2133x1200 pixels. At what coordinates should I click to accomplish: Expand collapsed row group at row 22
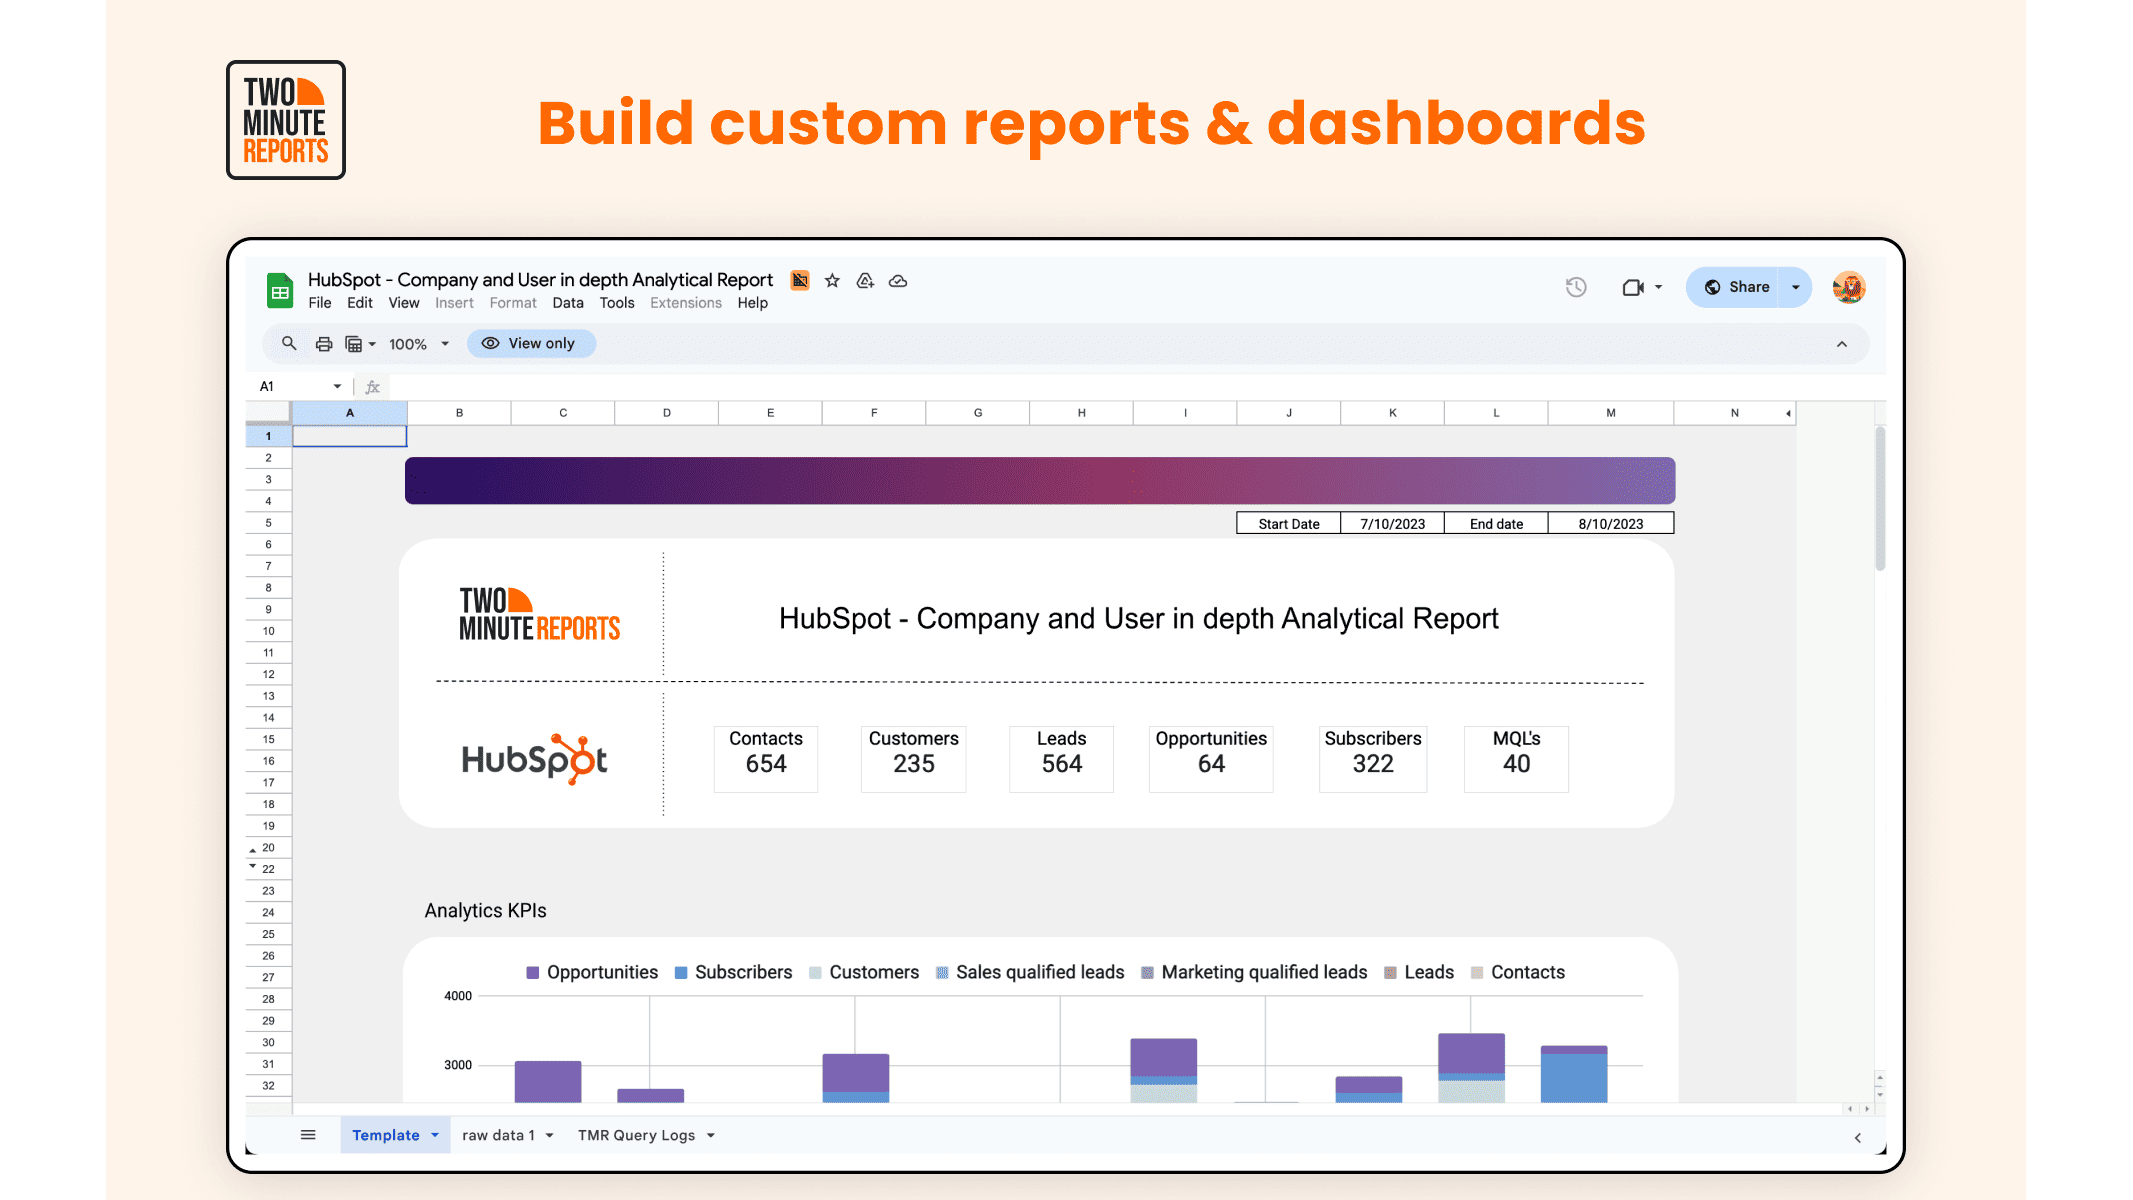click(x=253, y=867)
